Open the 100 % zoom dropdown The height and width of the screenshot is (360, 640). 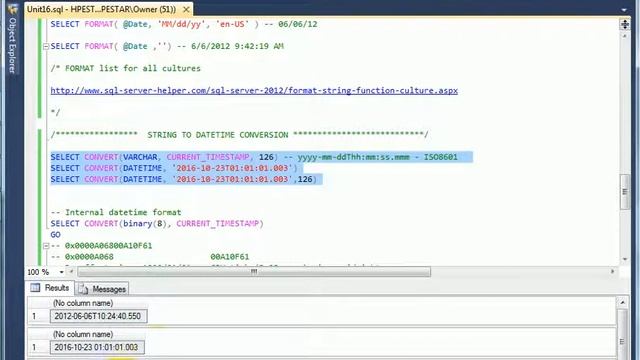(61, 272)
